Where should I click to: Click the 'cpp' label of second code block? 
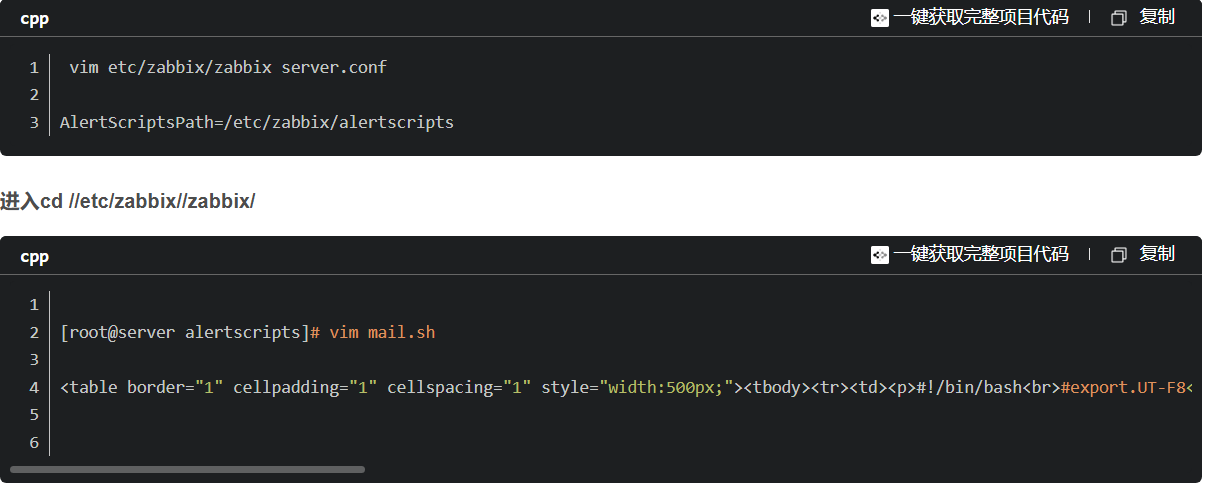coord(34,257)
